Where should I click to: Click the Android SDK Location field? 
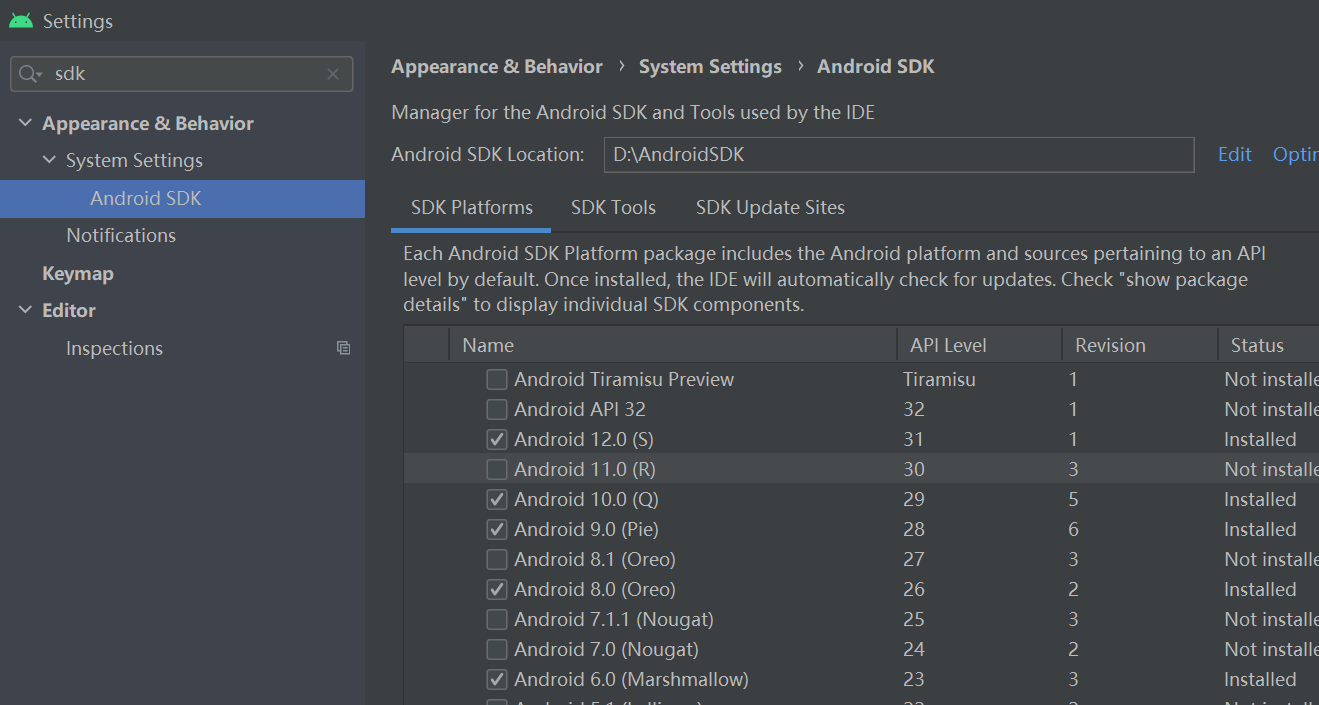899,155
